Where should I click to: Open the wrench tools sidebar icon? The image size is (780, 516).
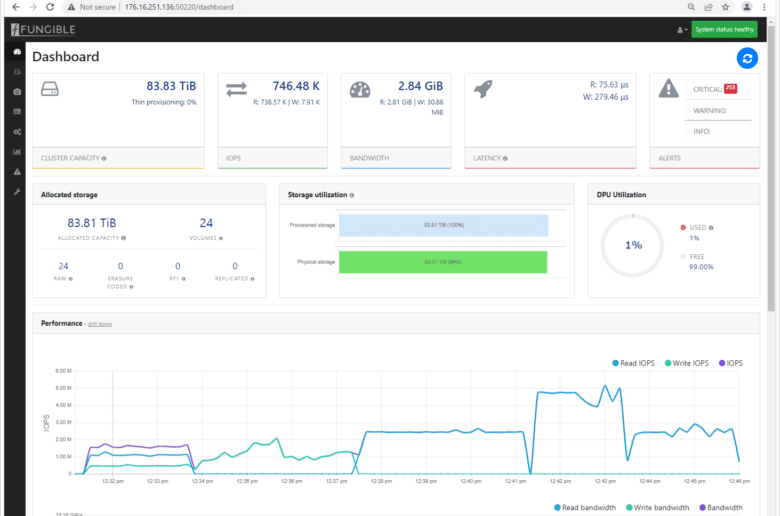[x=17, y=192]
